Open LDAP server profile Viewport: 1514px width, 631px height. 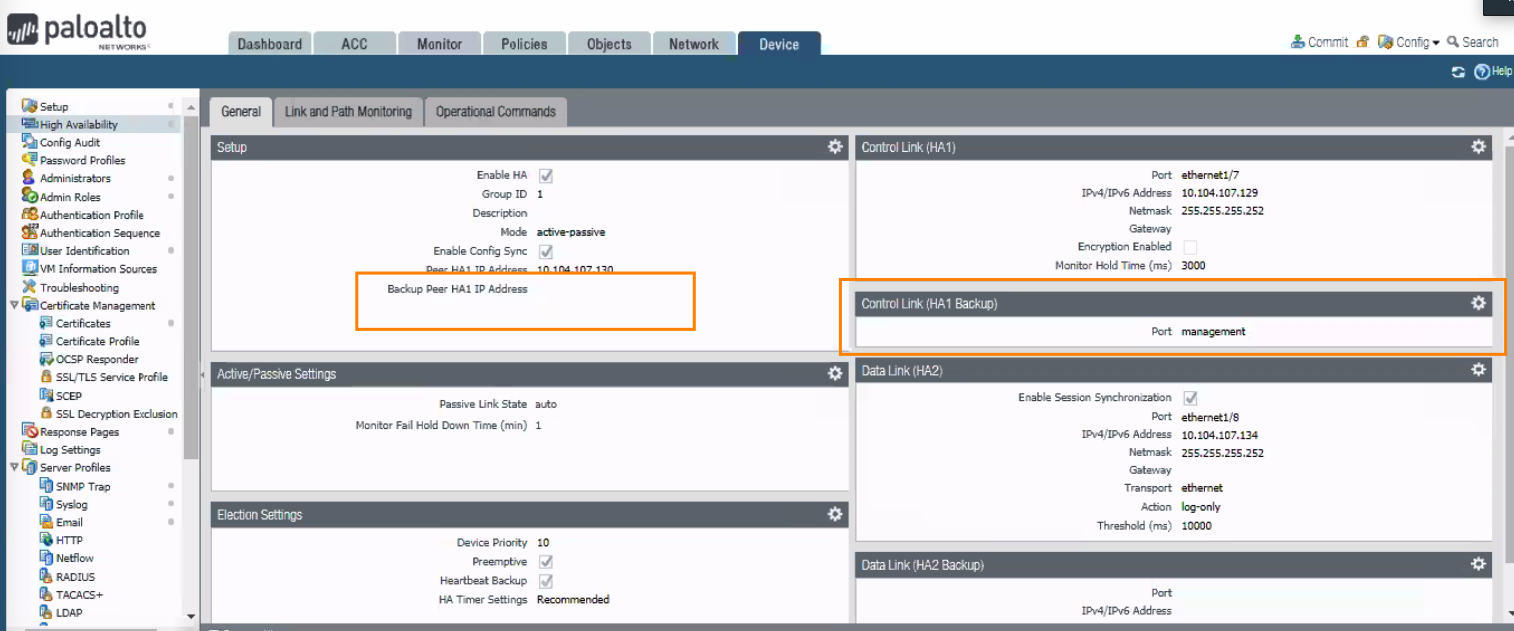pyautogui.click(x=69, y=612)
